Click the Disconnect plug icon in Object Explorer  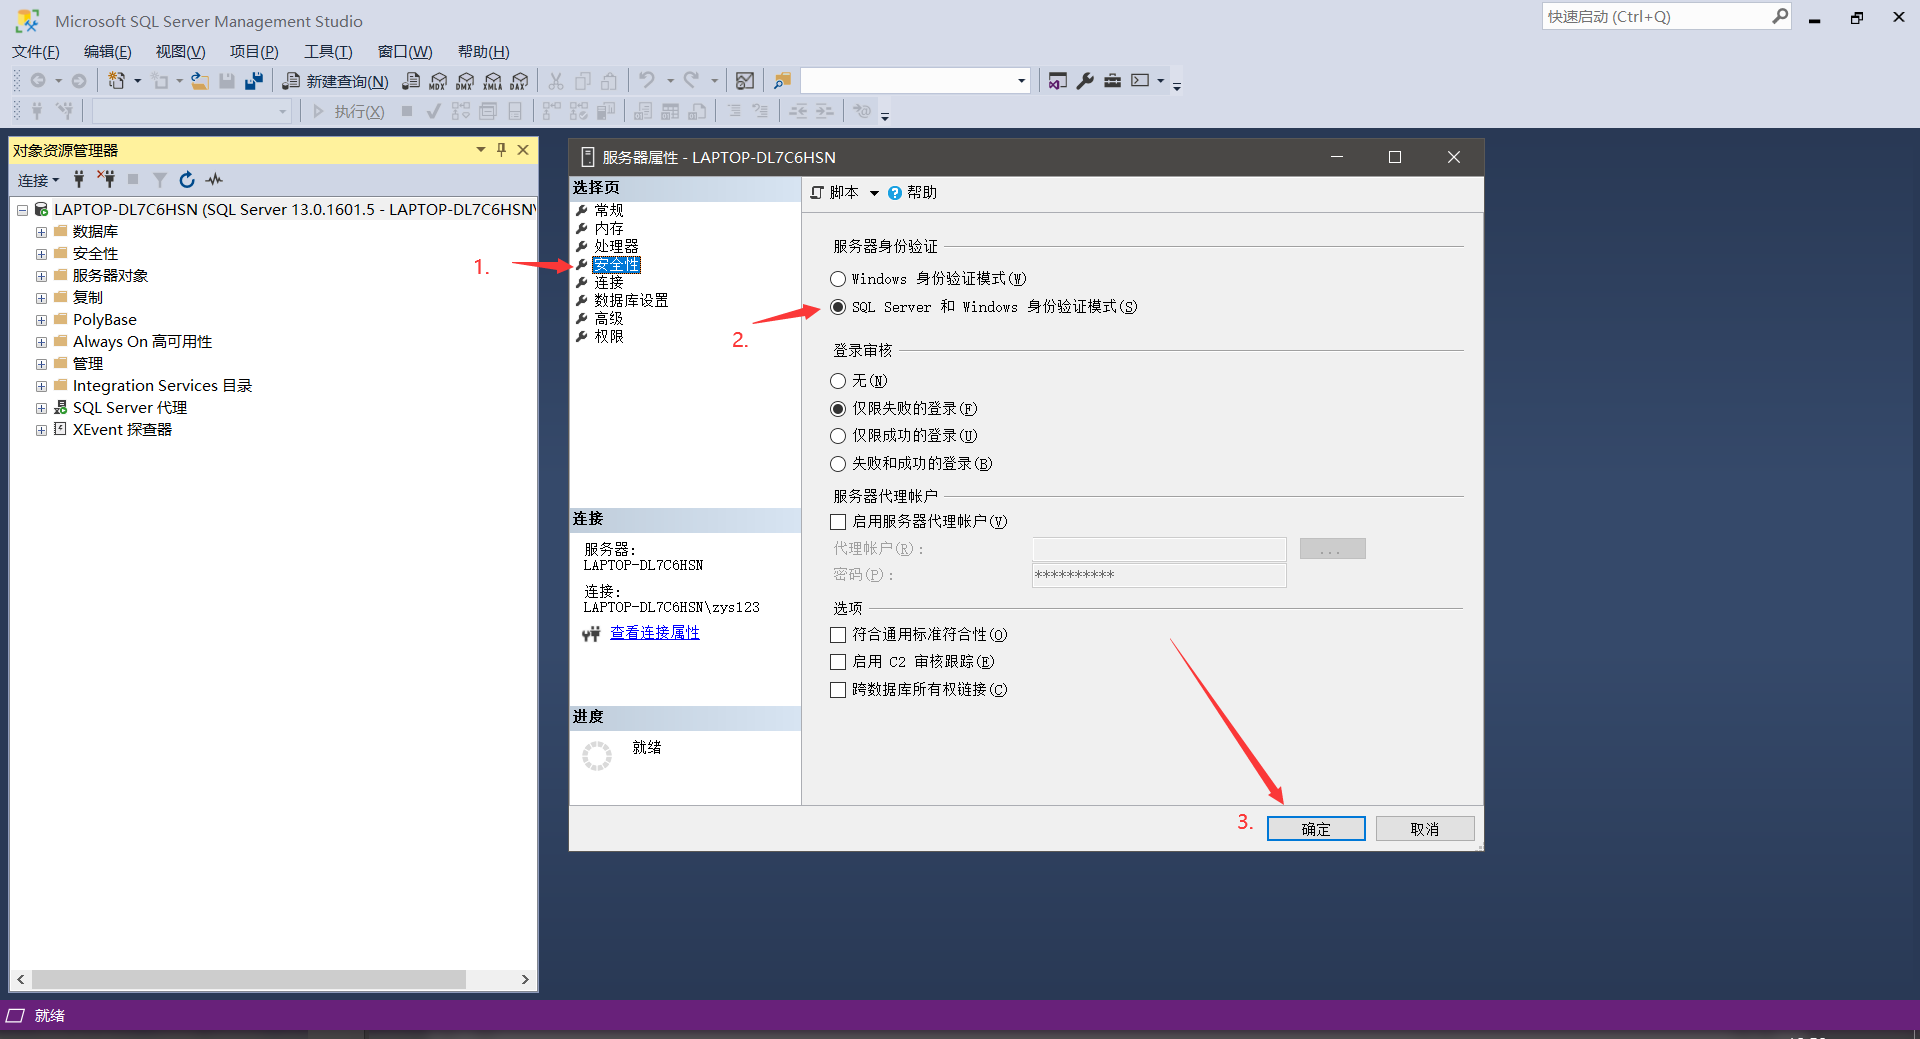tap(106, 180)
